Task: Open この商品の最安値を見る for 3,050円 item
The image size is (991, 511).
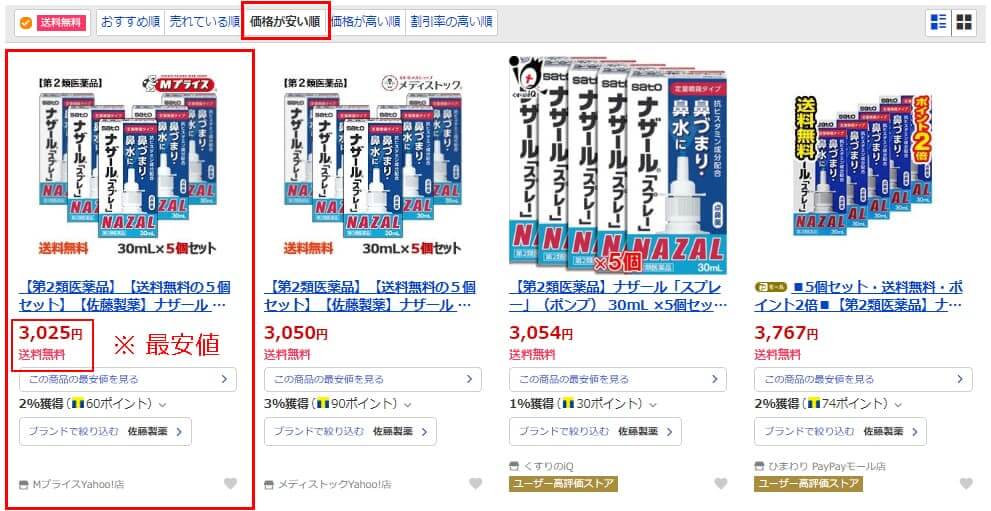Action: point(373,380)
